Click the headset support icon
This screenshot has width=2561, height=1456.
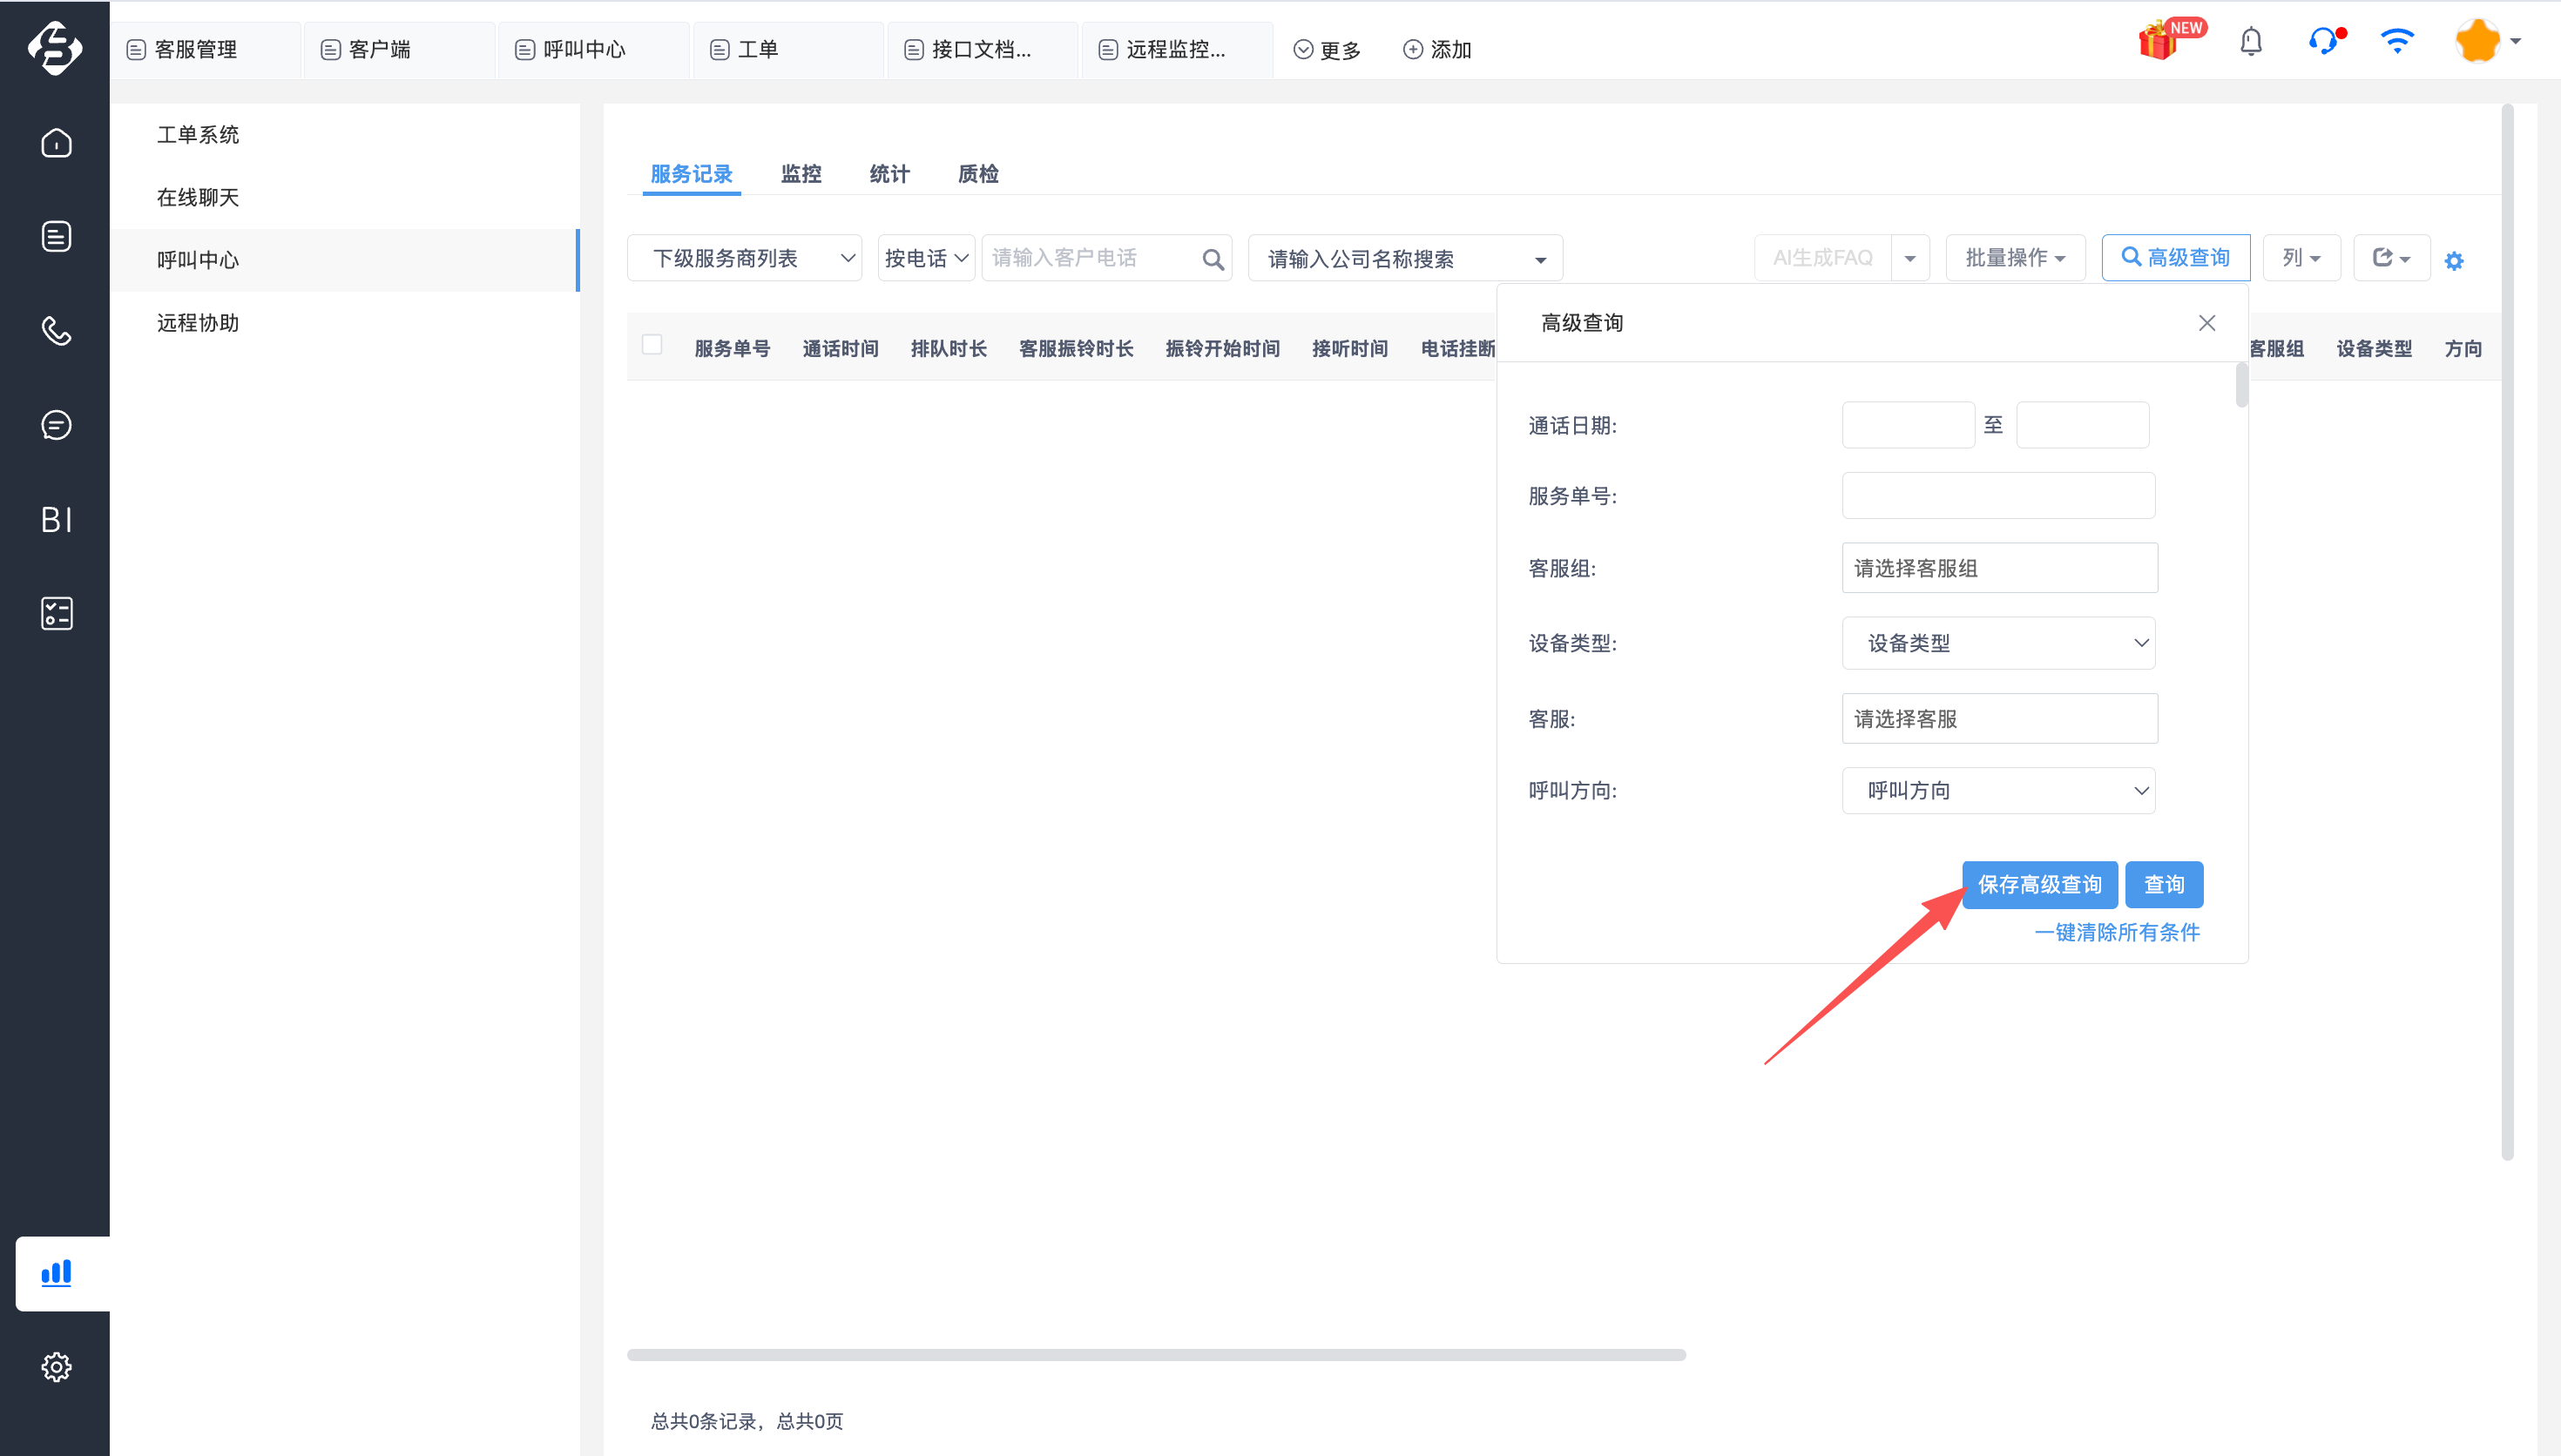(x=2323, y=42)
